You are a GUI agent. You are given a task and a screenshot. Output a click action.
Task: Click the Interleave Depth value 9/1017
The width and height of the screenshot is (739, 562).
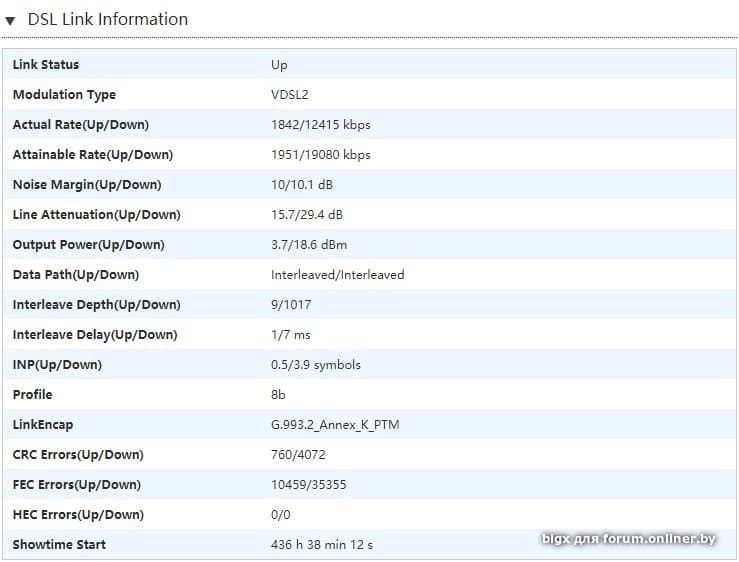292,305
